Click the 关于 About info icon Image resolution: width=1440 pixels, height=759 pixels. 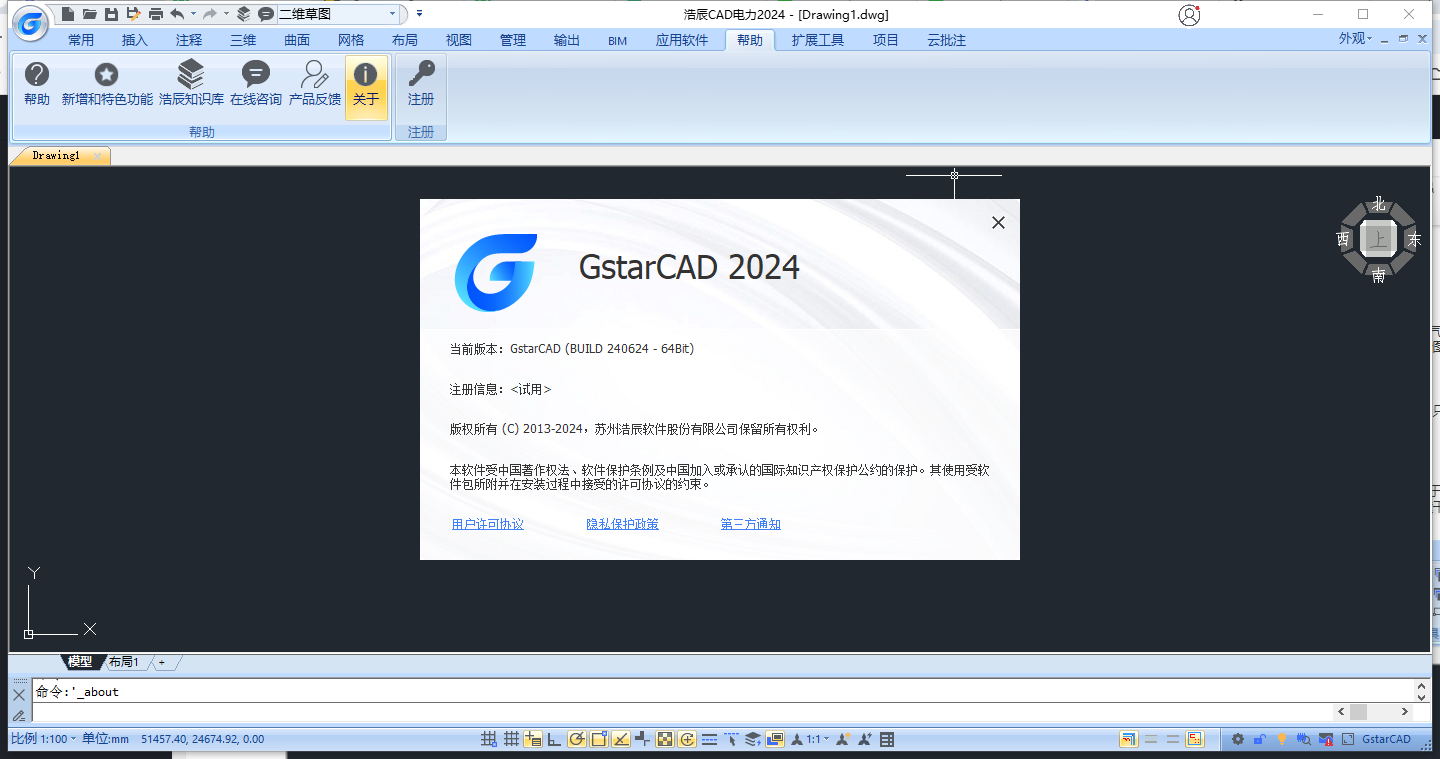click(x=366, y=87)
